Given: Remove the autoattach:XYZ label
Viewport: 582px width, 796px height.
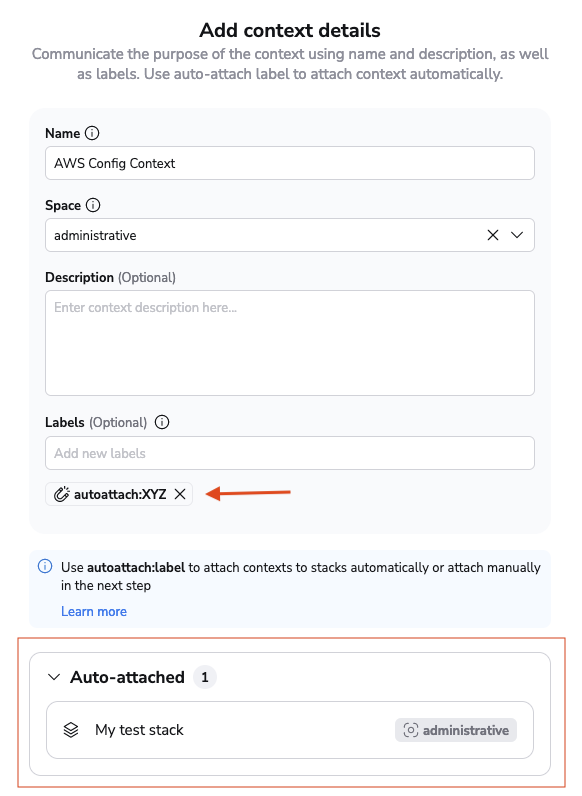Looking at the screenshot, I should tap(180, 494).
